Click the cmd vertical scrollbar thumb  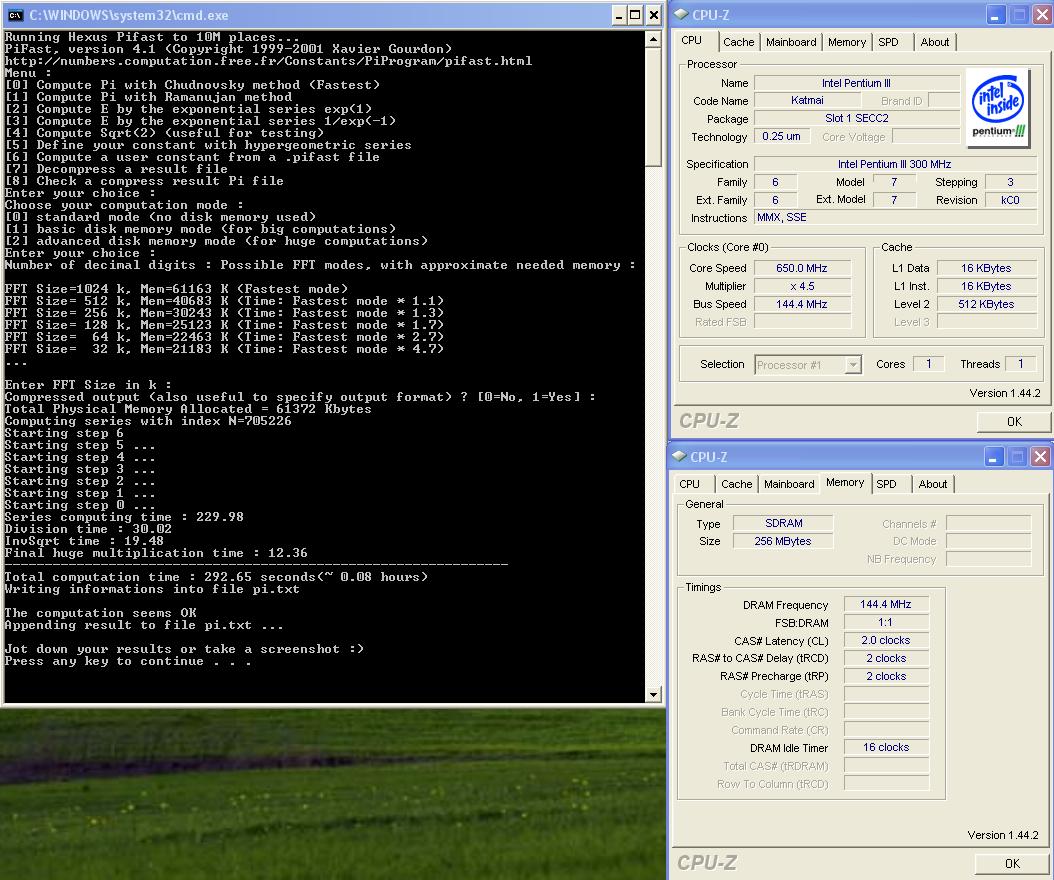click(x=653, y=106)
